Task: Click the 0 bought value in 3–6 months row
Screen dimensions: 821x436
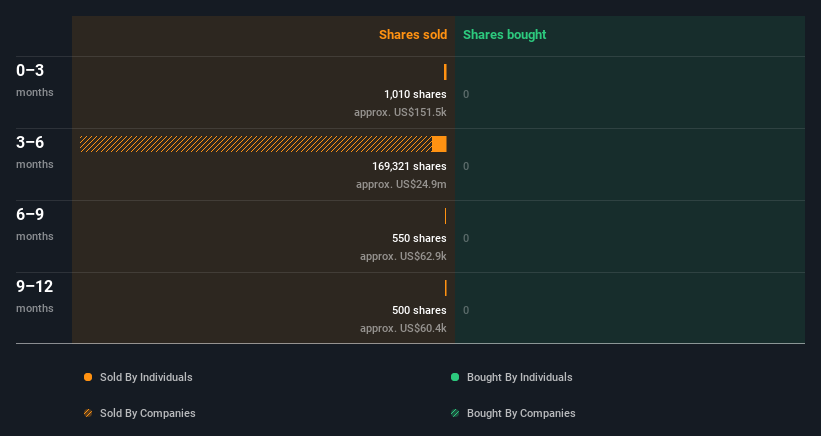Action: click(466, 166)
